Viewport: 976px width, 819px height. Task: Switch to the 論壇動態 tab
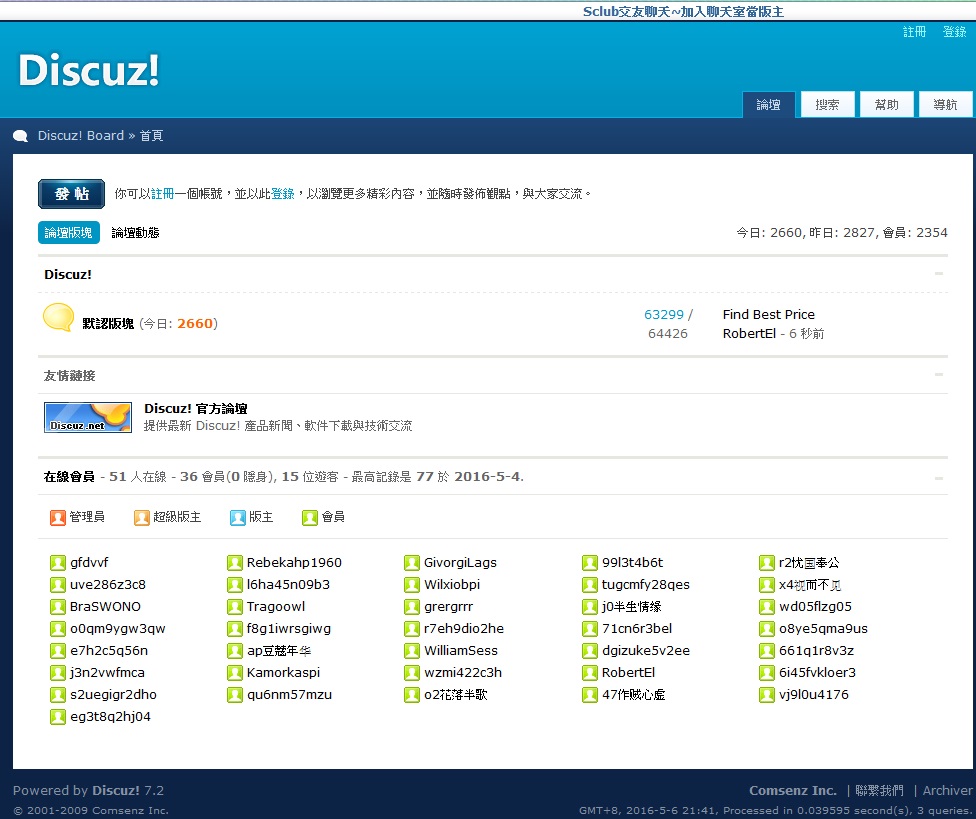point(136,233)
